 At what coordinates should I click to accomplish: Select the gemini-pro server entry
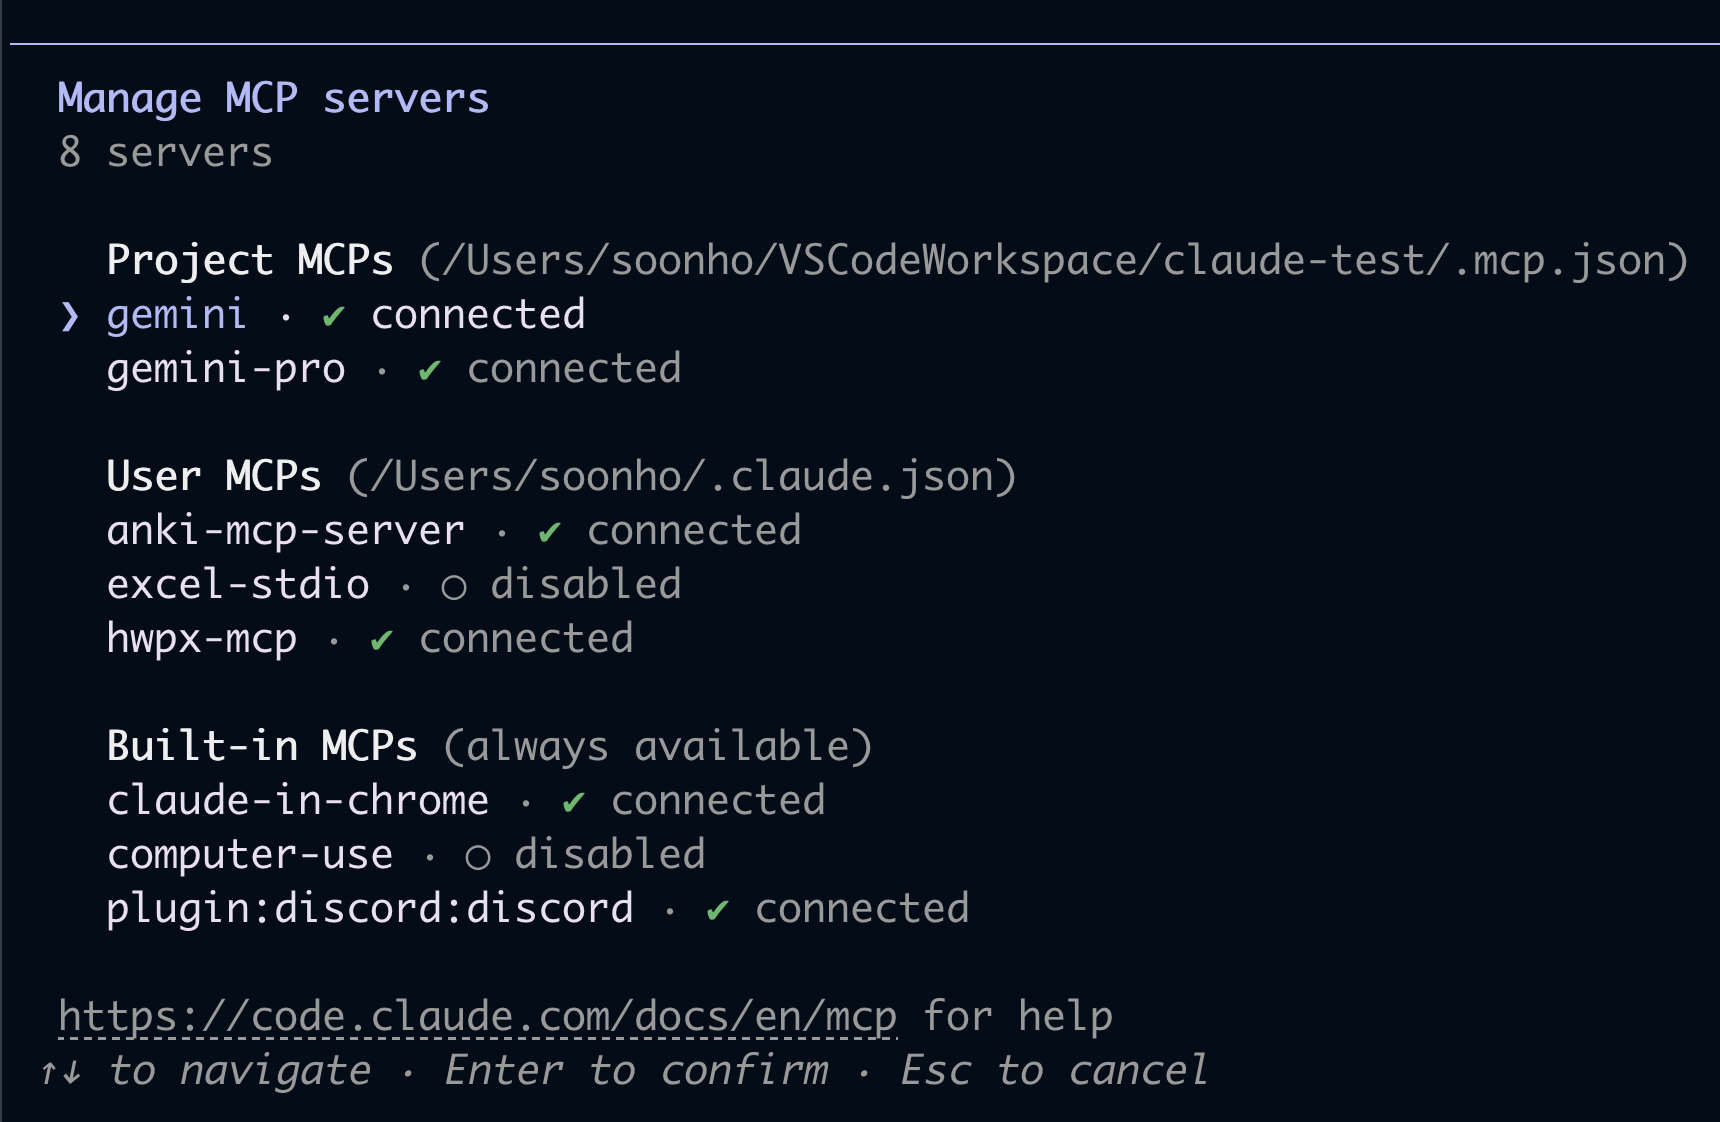(x=394, y=369)
